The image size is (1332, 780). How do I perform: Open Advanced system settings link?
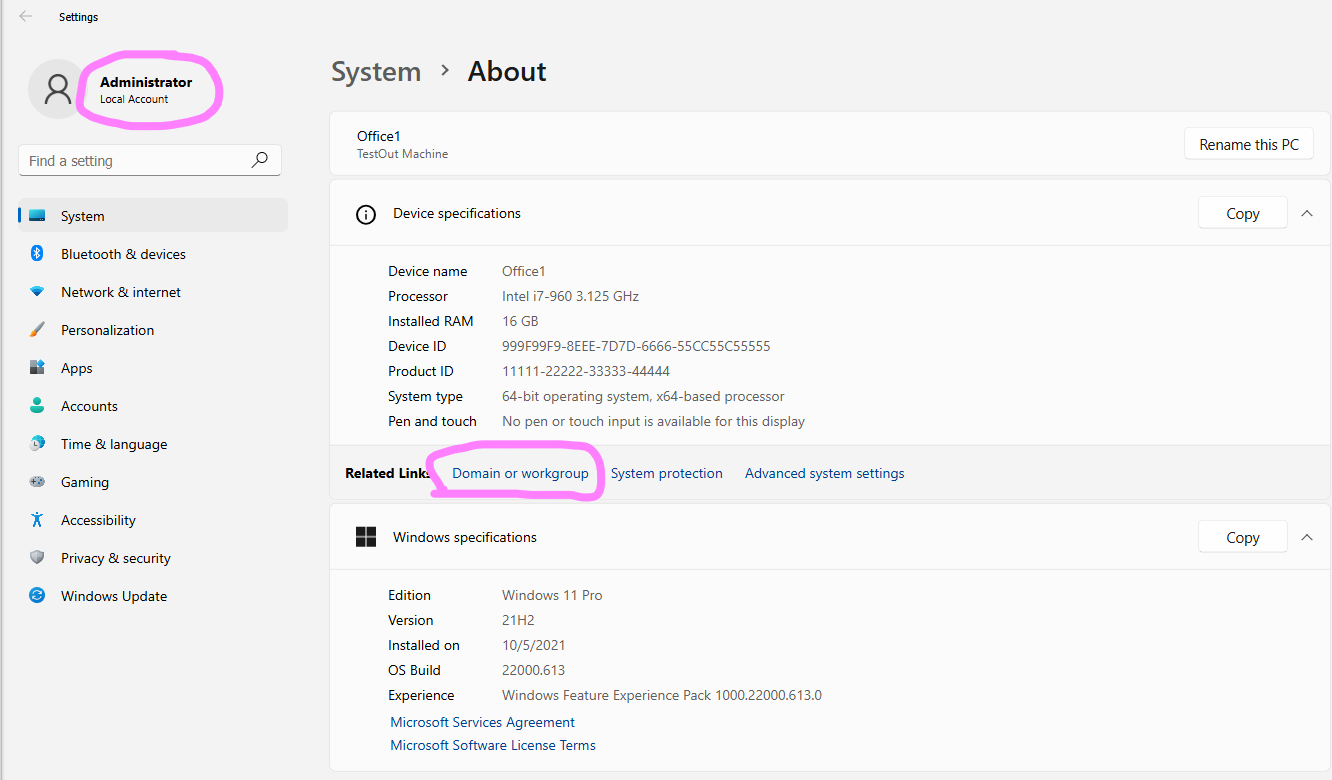tap(825, 473)
